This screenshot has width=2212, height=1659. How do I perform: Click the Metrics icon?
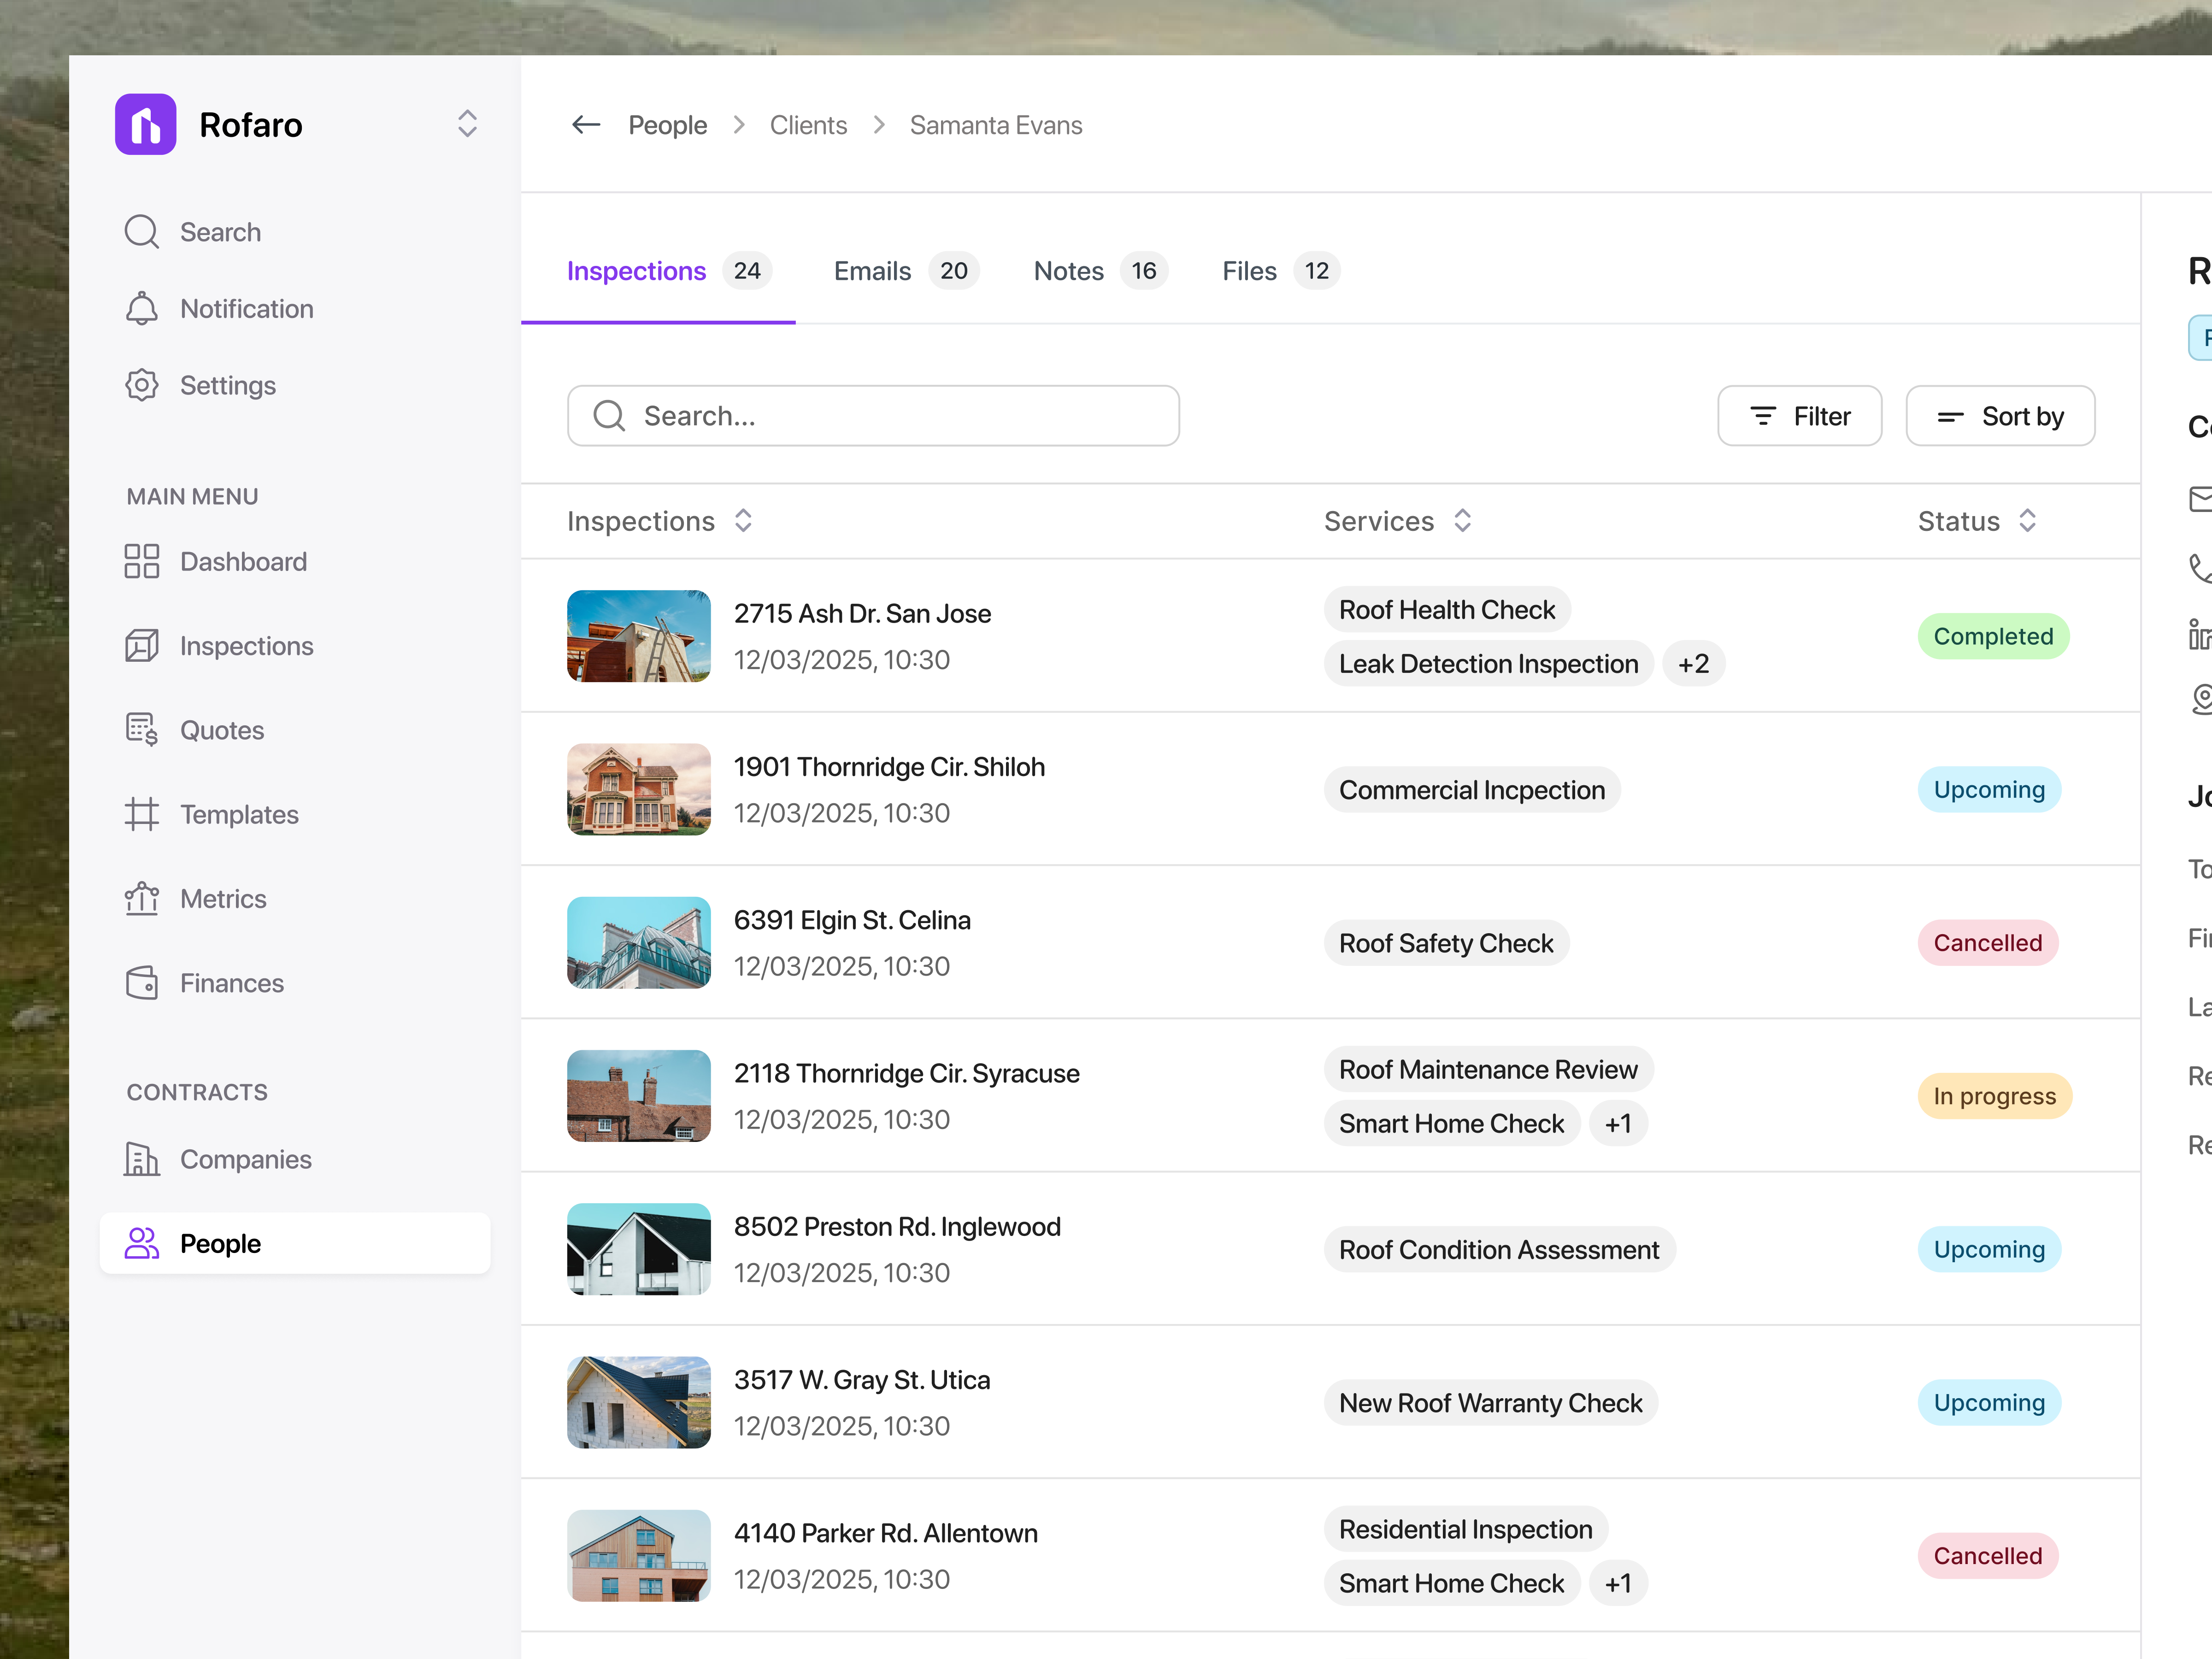(x=141, y=898)
